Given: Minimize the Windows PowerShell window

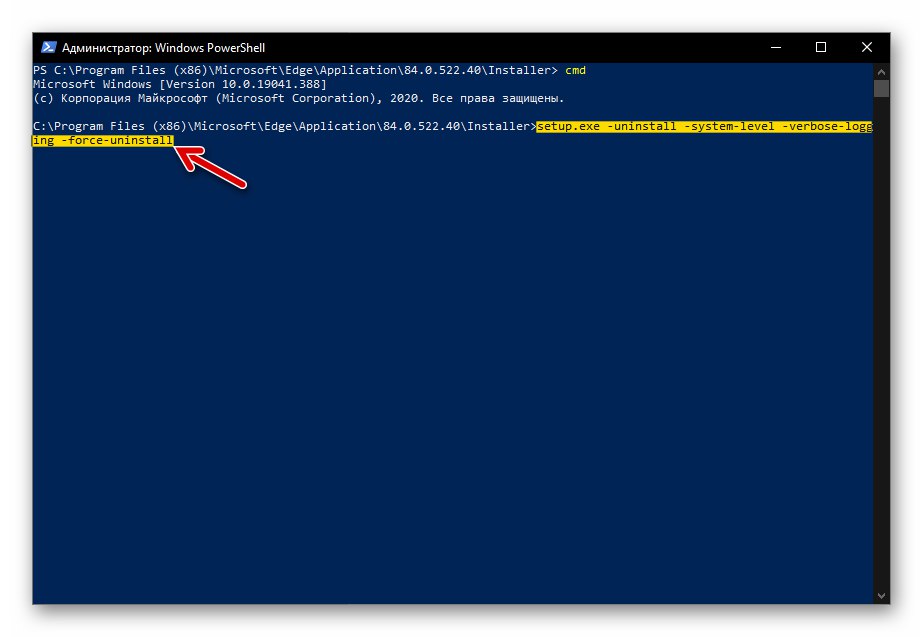Looking at the screenshot, I should point(775,47).
